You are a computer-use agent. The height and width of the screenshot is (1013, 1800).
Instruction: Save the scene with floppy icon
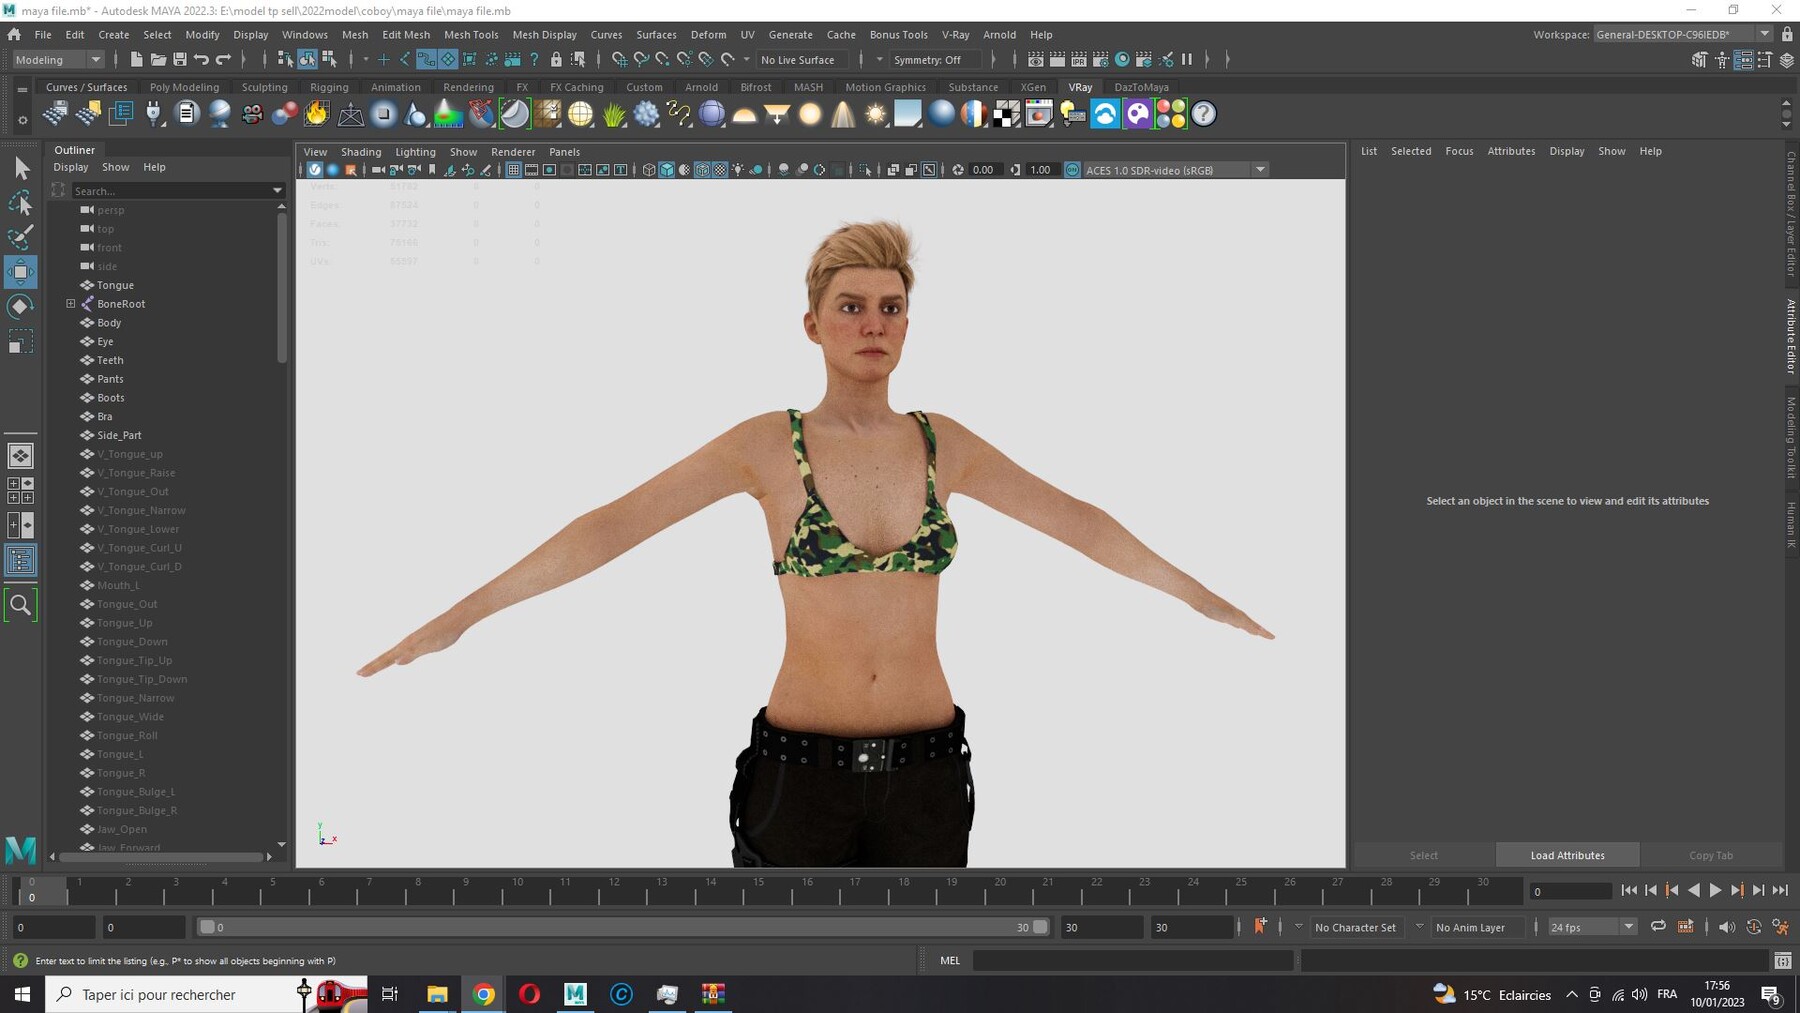point(180,60)
